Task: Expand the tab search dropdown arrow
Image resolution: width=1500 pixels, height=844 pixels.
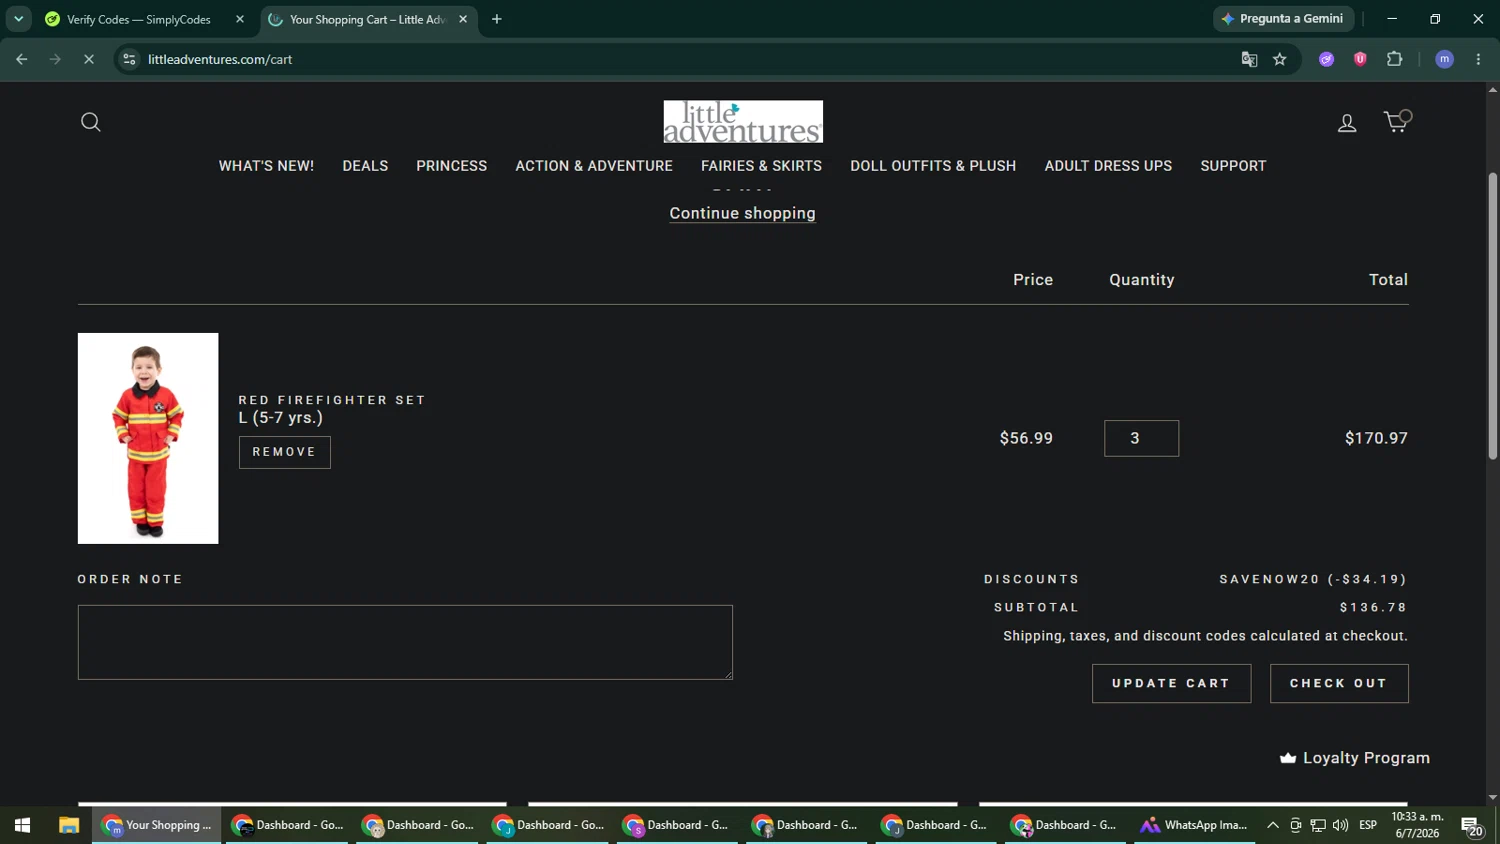Action: (x=18, y=19)
